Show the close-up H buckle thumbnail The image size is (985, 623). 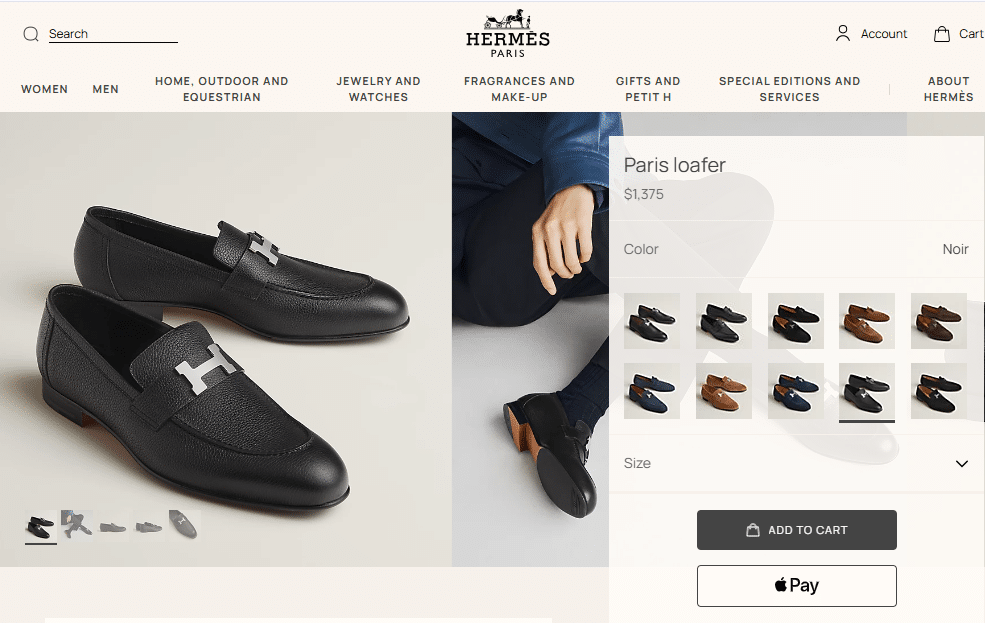click(184, 524)
